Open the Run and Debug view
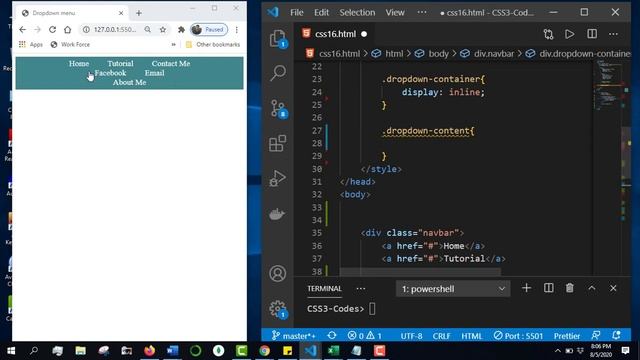This screenshot has height=360, width=640. click(x=278, y=178)
